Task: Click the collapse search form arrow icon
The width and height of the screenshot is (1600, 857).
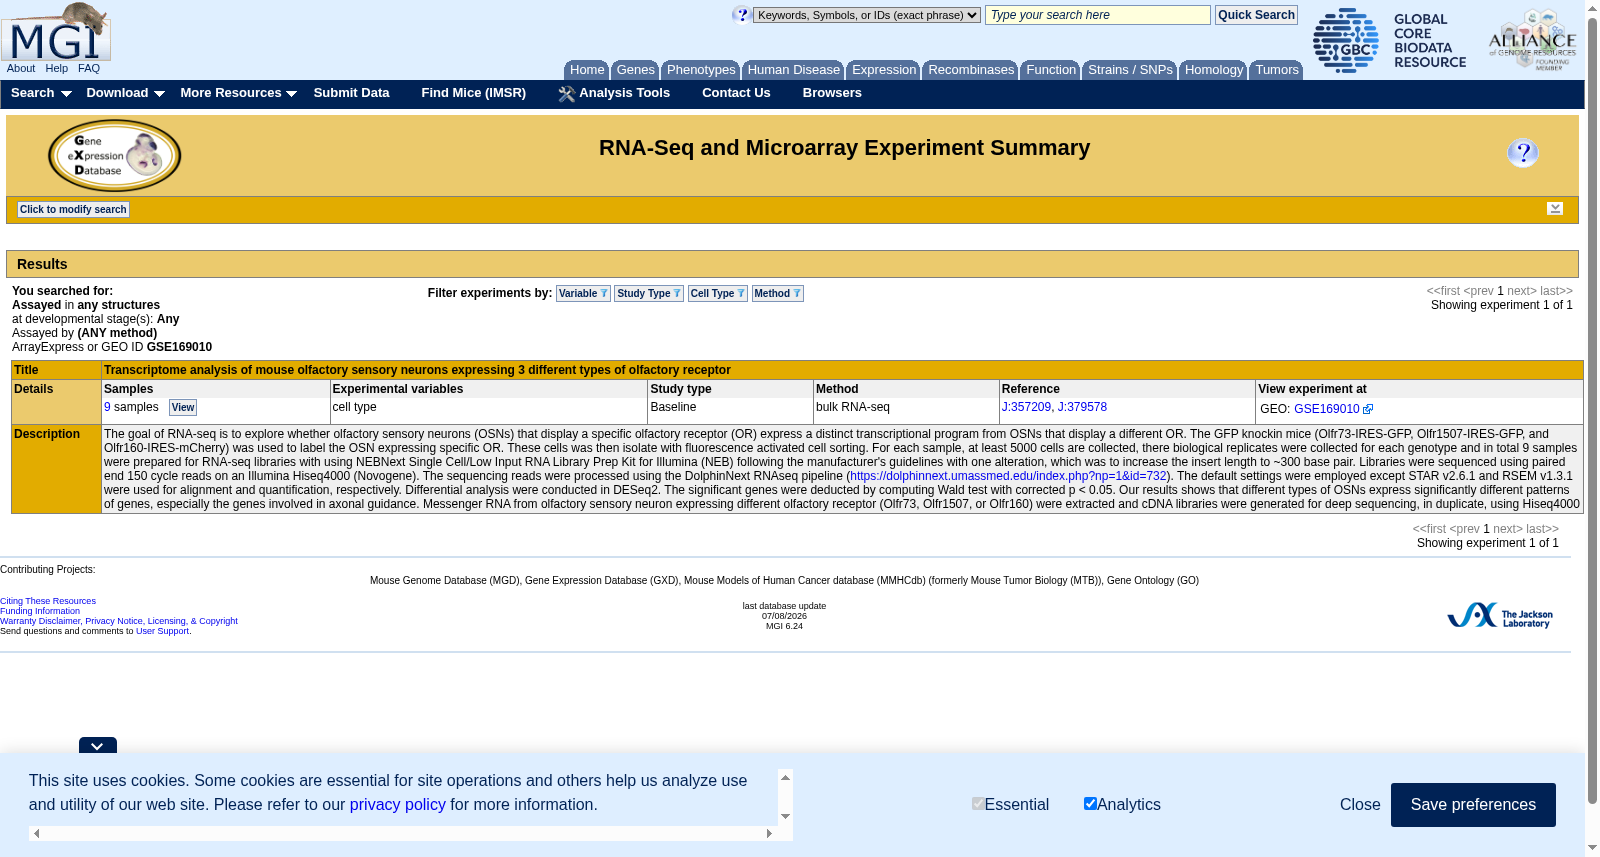Action: pyautogui.click(x=1555, y=208)
